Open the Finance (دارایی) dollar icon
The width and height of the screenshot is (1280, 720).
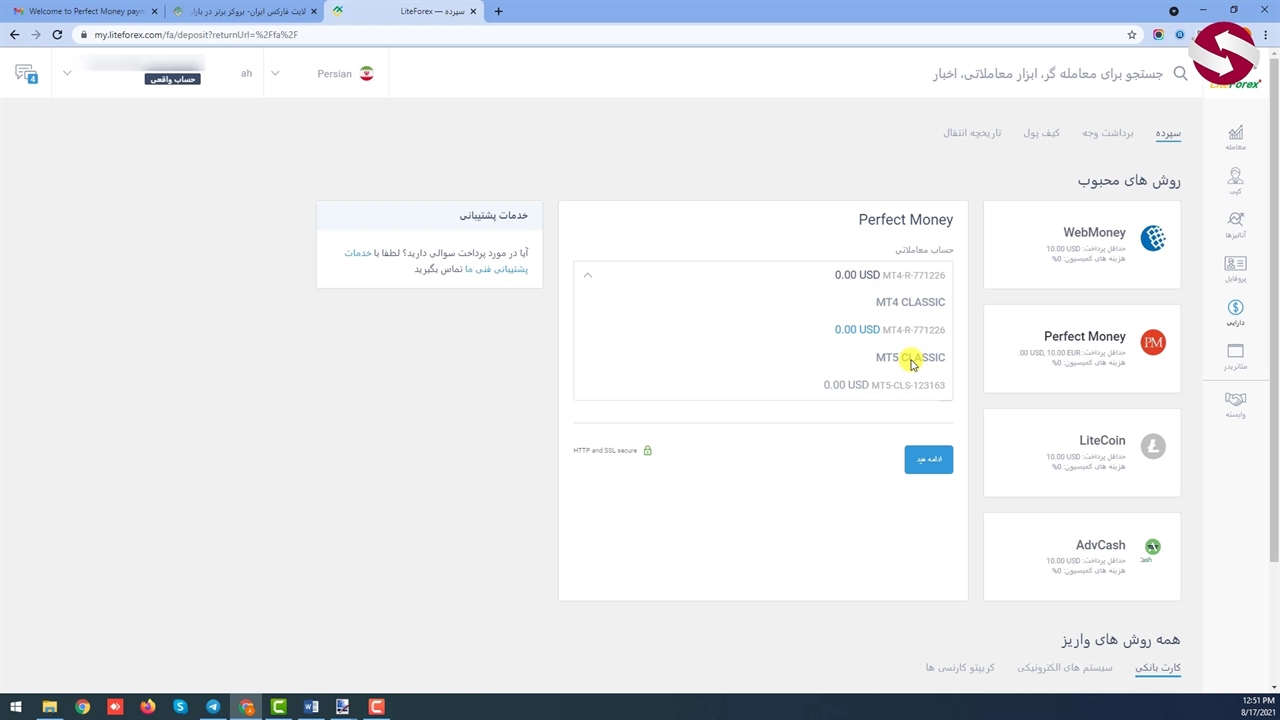[x=1235, y=311]
